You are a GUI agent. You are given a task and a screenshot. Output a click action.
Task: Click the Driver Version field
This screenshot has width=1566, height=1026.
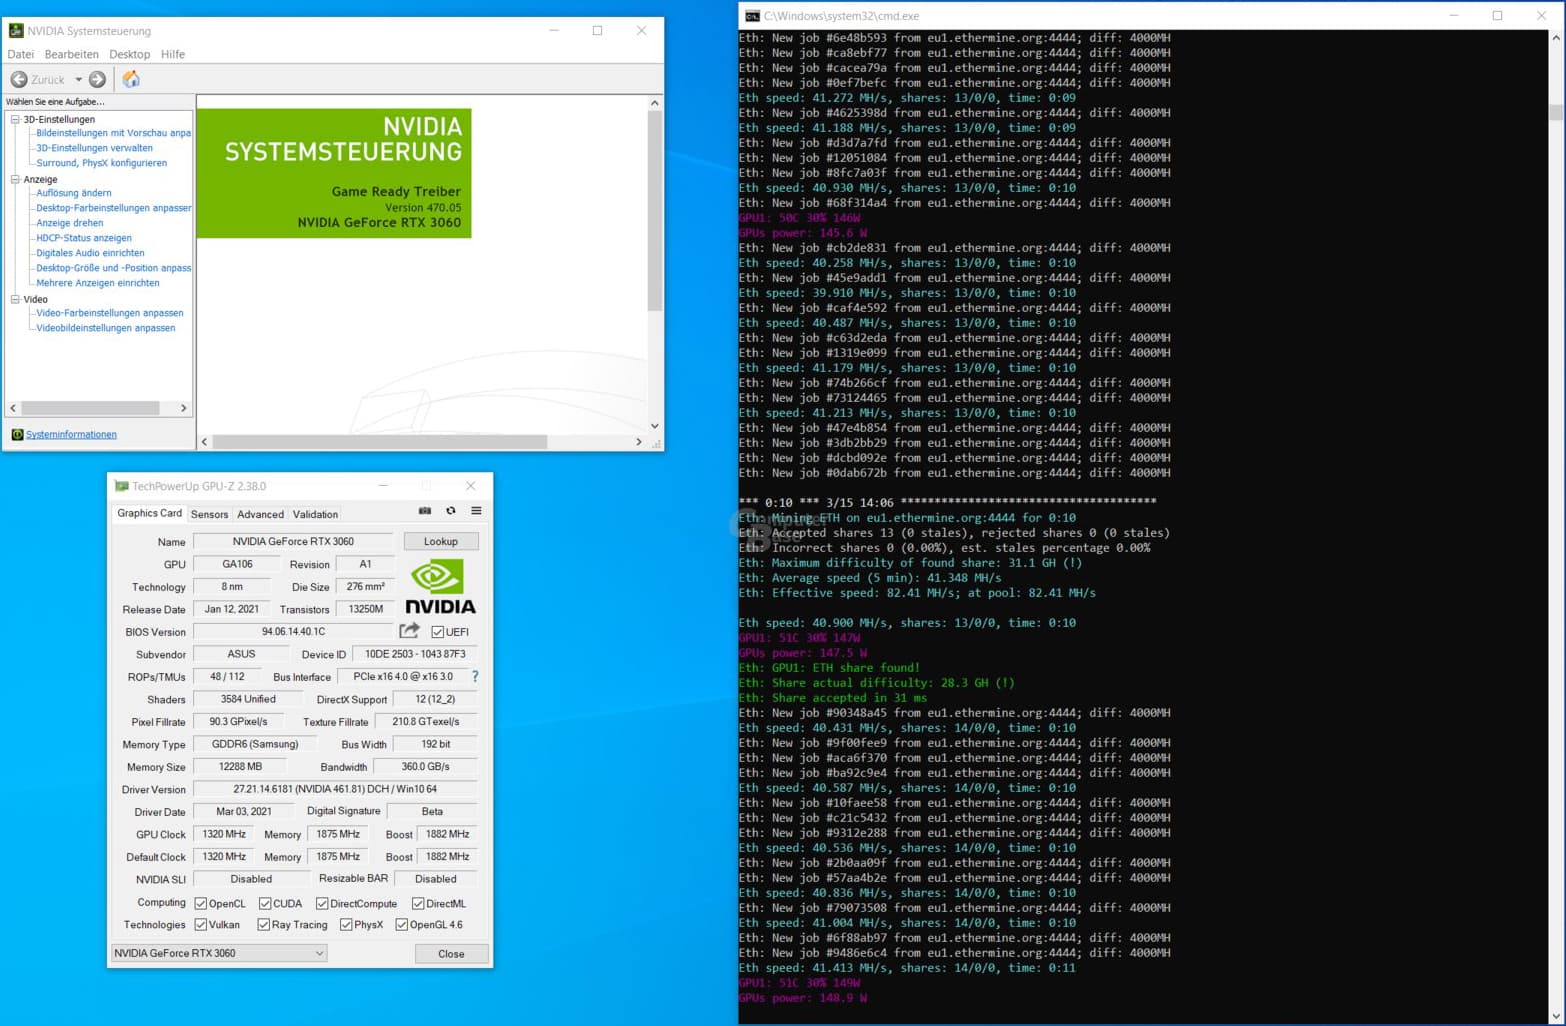(335, 789)
